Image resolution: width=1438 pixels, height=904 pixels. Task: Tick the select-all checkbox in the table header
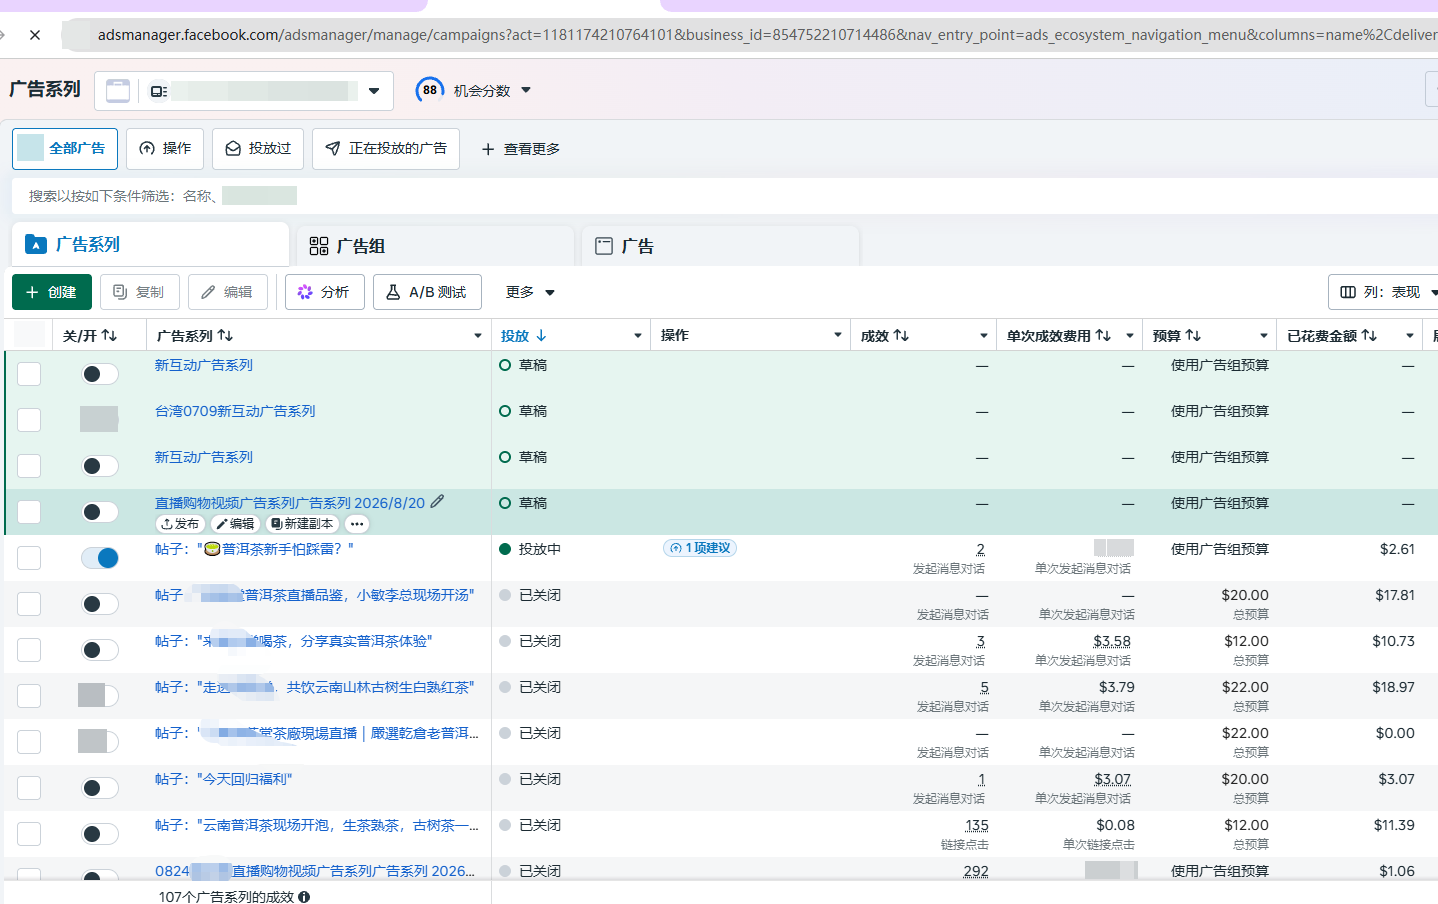(30, 335)
